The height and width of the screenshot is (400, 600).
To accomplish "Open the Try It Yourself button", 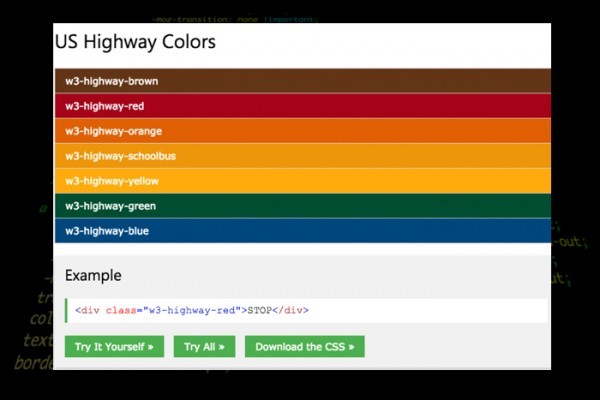I will point(114,346).
